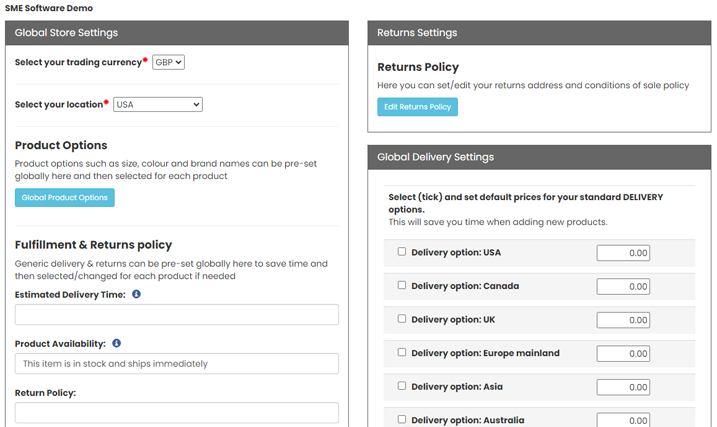Check the Delivery option: UK checkbox

[402, 319]
